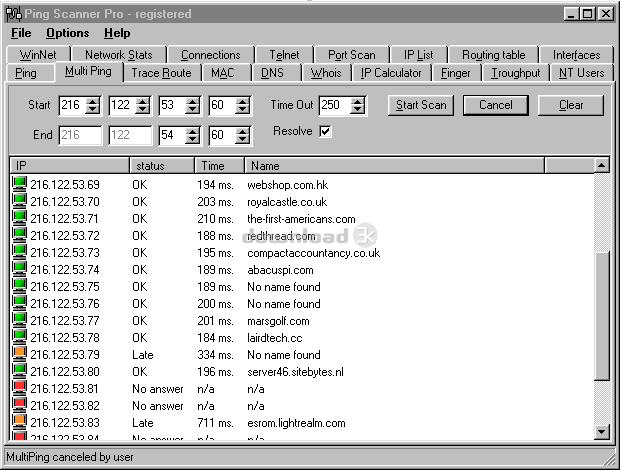Select the marsgolf.com entry
The image size is (620, 470).
(x=302, y=321)
